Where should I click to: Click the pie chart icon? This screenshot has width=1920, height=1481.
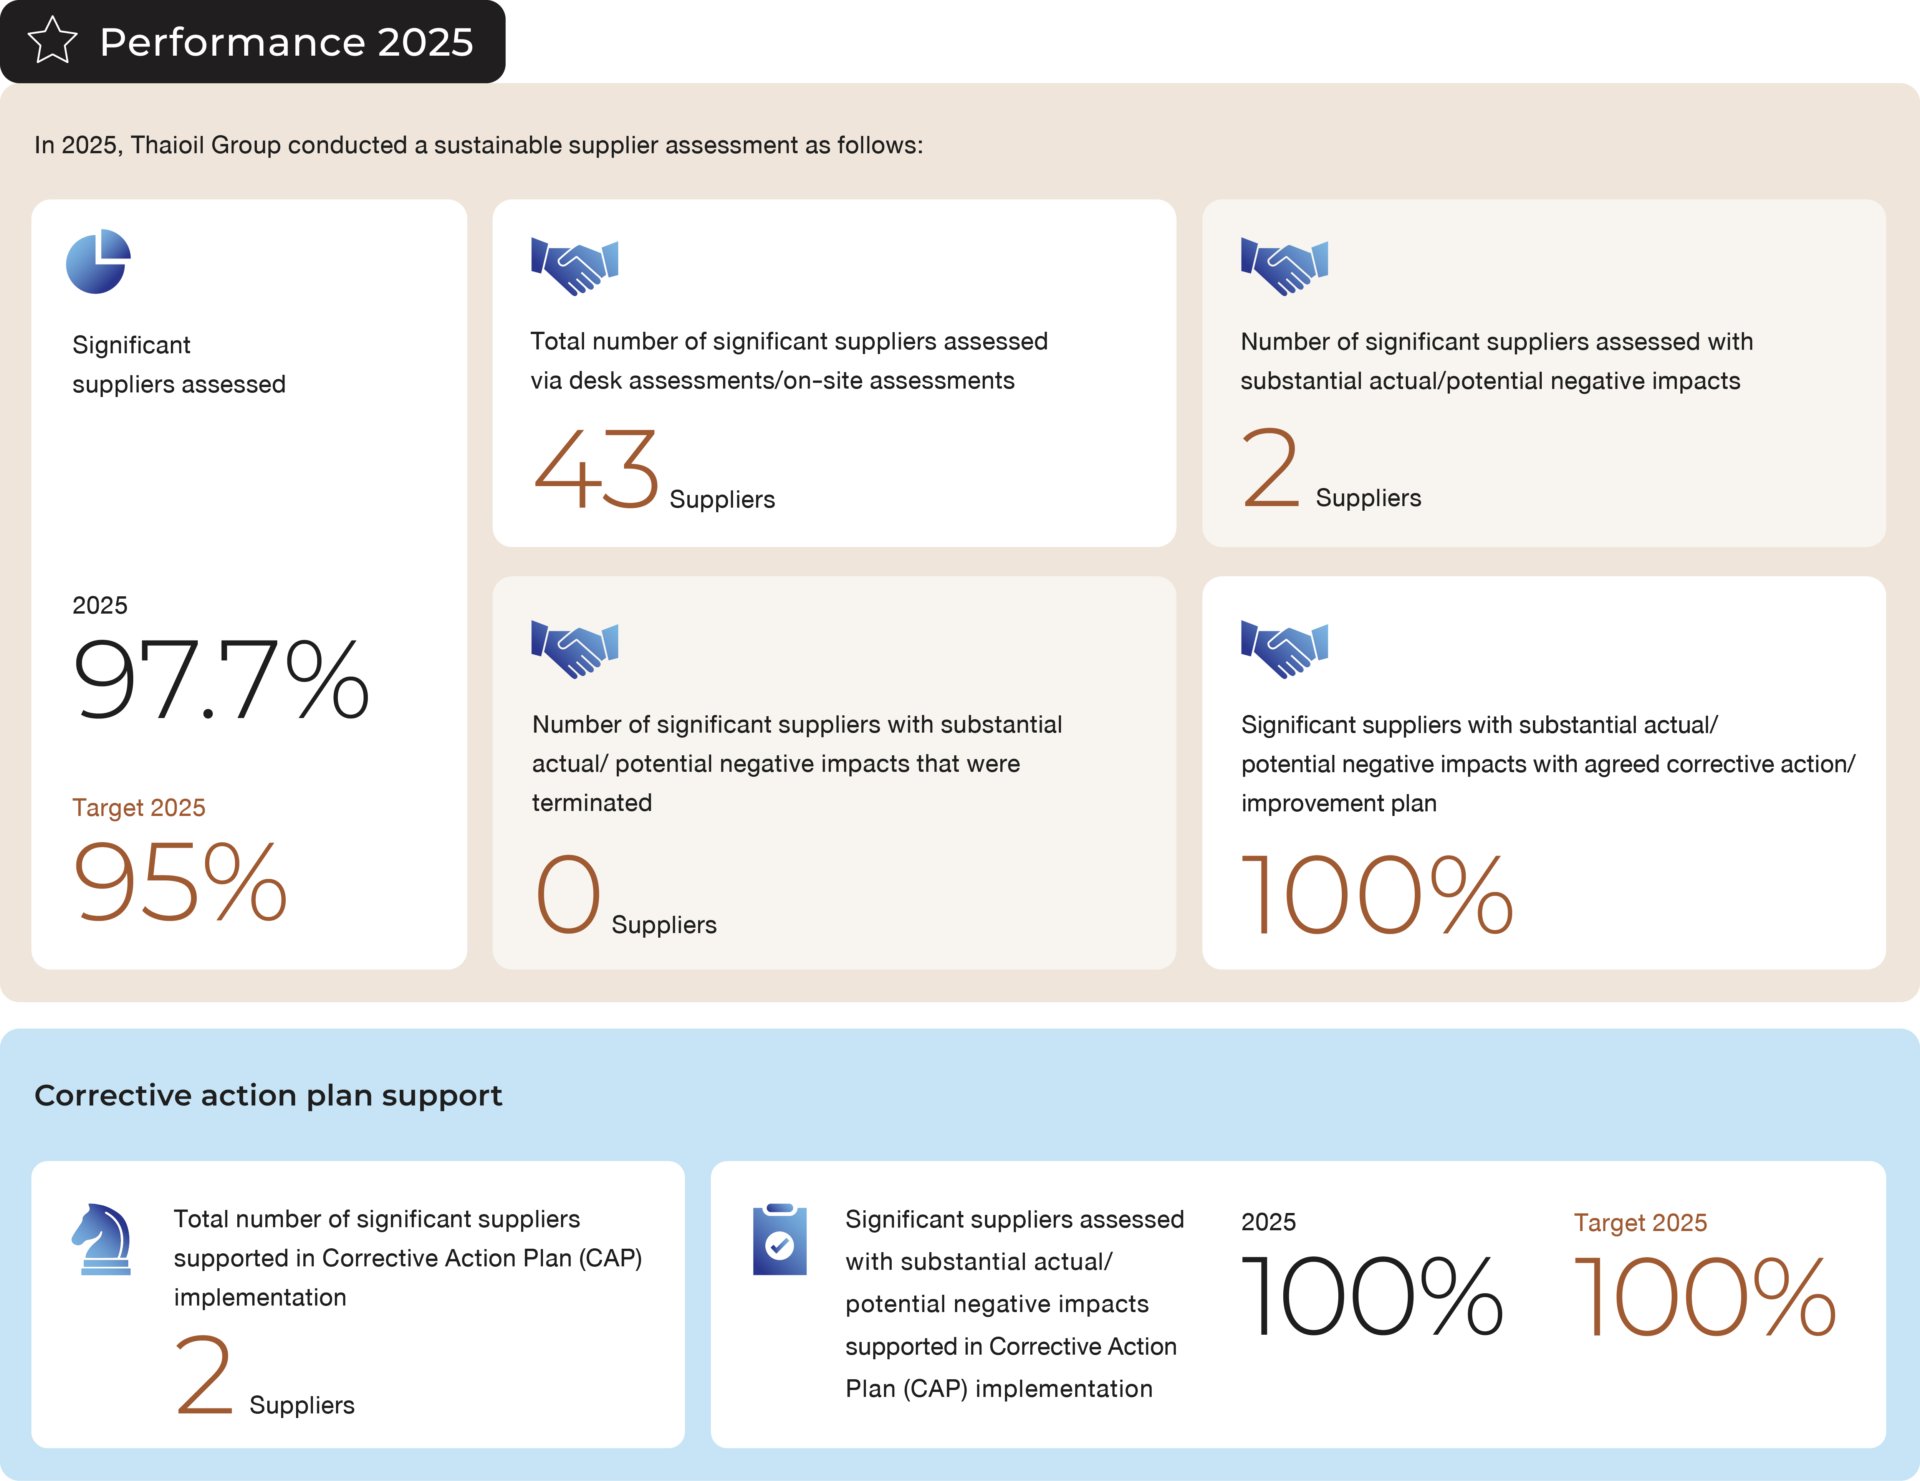[x=98, y=262]
